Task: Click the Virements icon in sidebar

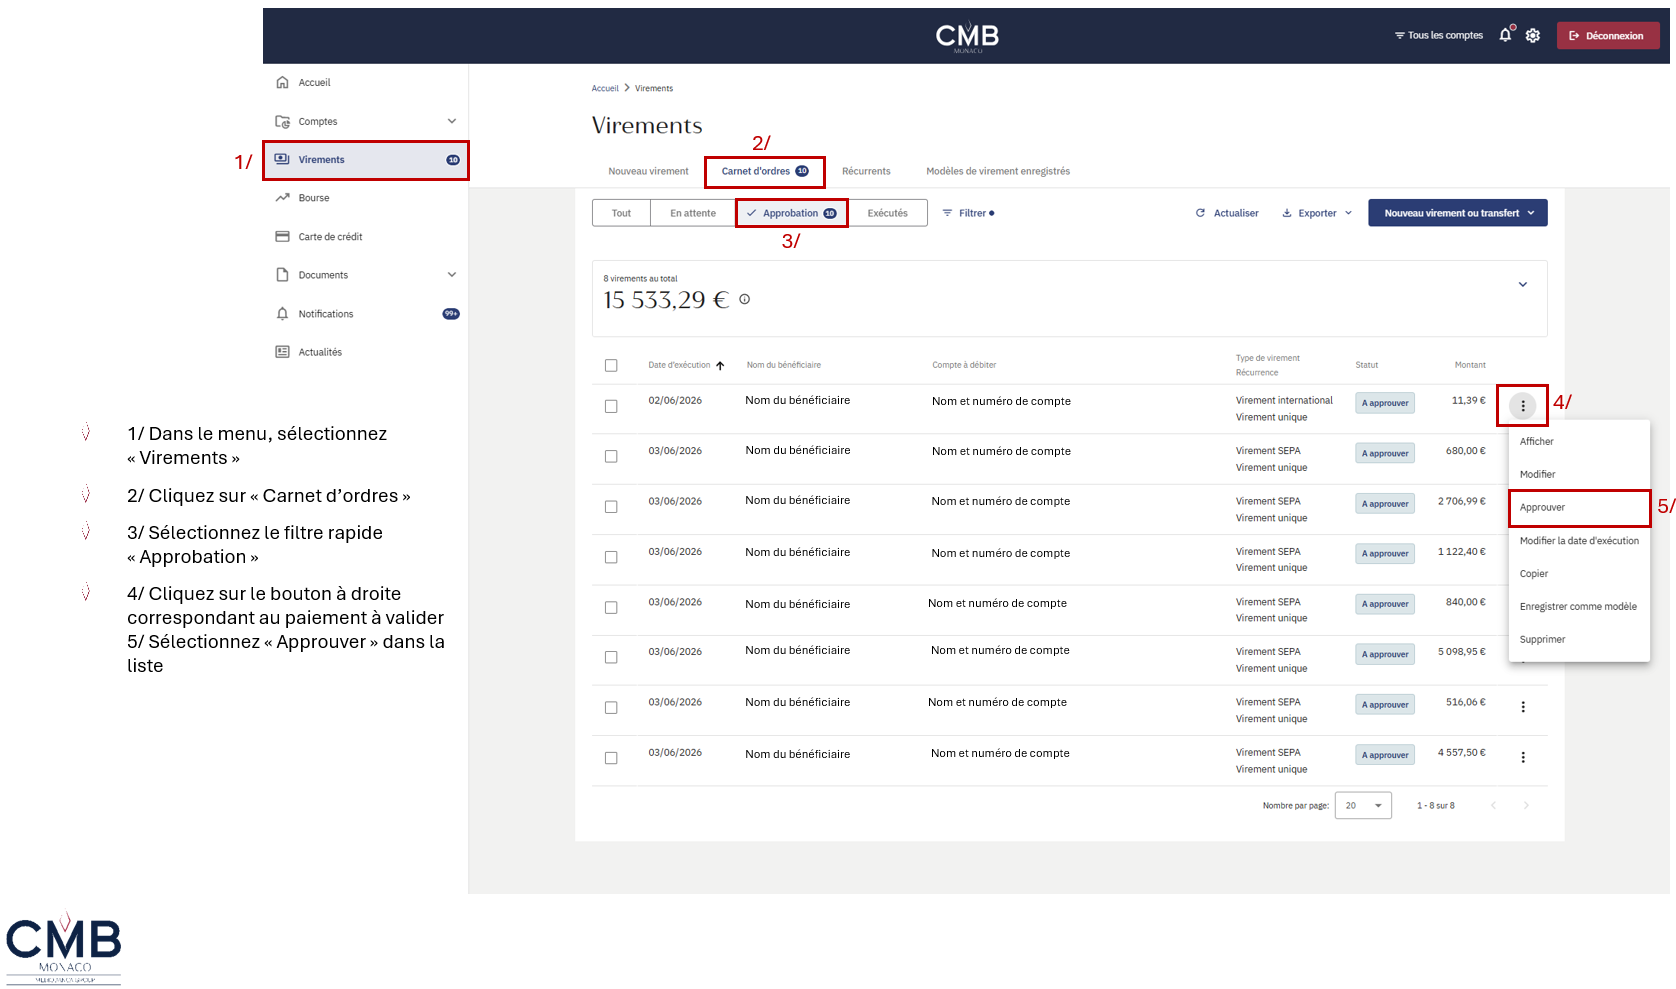Action: coord(282,159)
